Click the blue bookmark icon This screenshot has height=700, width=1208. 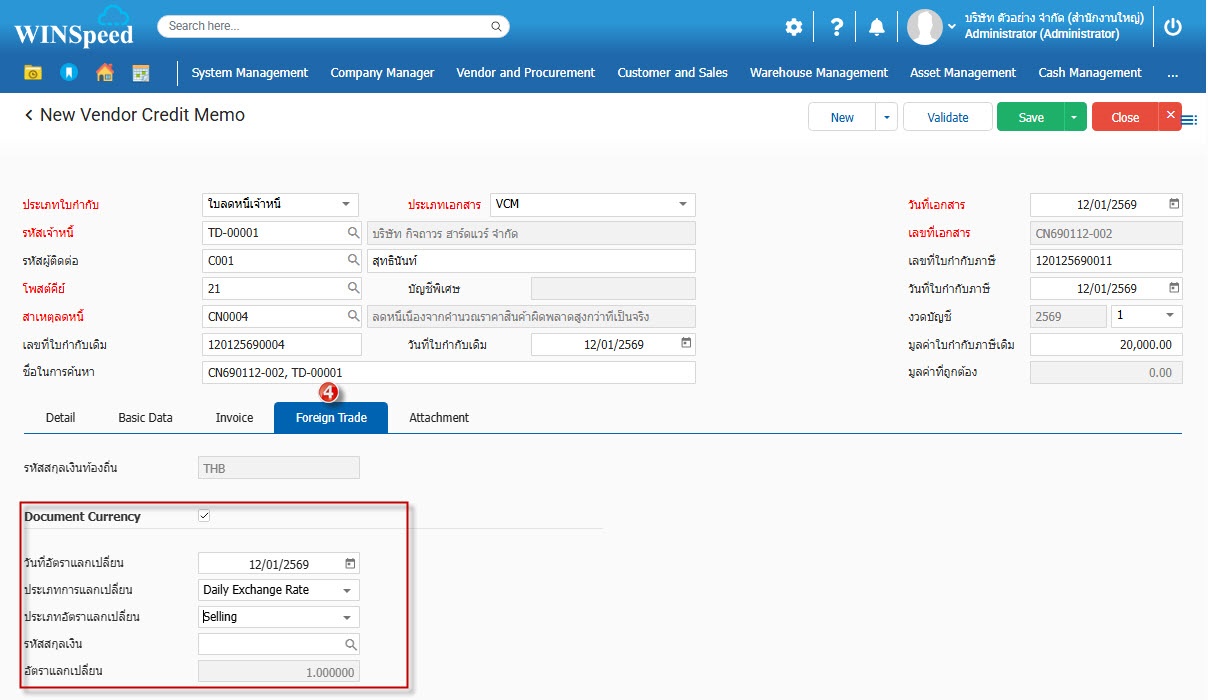[68, 73]
